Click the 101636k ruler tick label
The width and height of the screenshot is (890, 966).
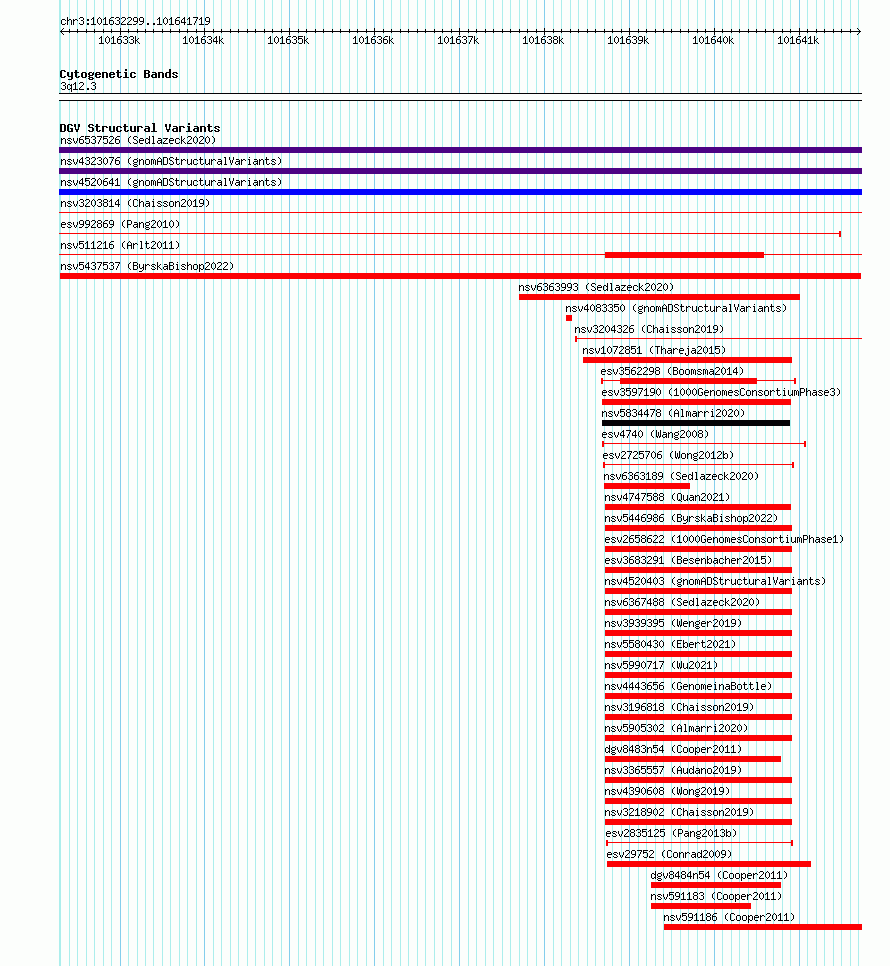(x=373, y=41)
